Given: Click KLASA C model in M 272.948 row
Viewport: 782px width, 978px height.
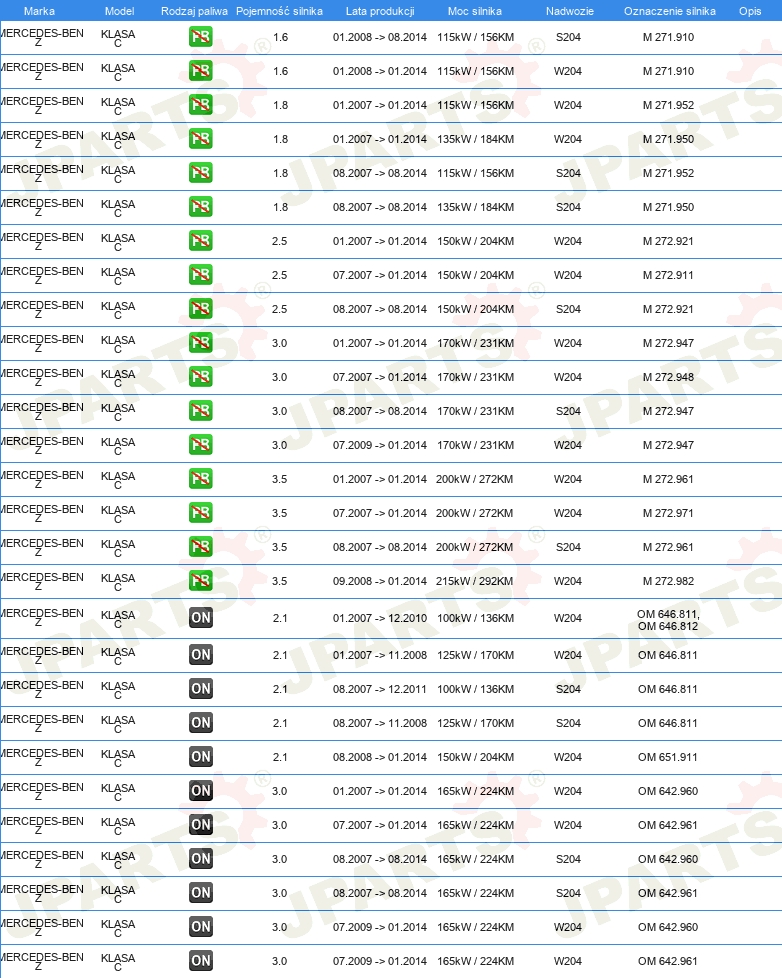Looking at the screenshot, I should point(118,378).
